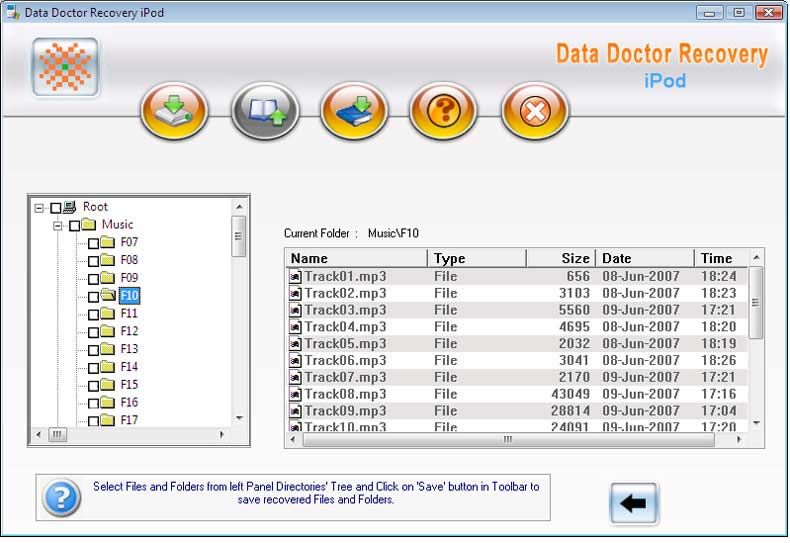Click file list horizontal scrollbar left arrow
This screenshot has width=790, height=543.
pos(293,440)
